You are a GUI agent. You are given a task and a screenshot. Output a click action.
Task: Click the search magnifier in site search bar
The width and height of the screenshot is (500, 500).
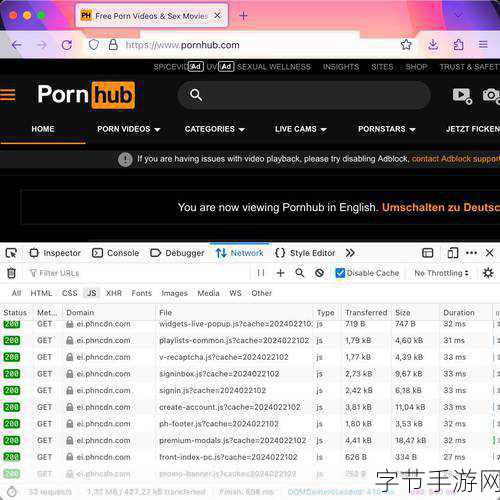point(196,95)
